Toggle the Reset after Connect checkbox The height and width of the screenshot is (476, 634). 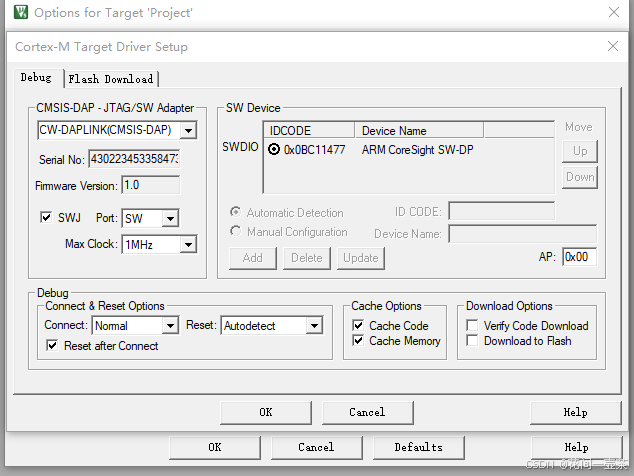pyautogui.click(x=52, y=345)
